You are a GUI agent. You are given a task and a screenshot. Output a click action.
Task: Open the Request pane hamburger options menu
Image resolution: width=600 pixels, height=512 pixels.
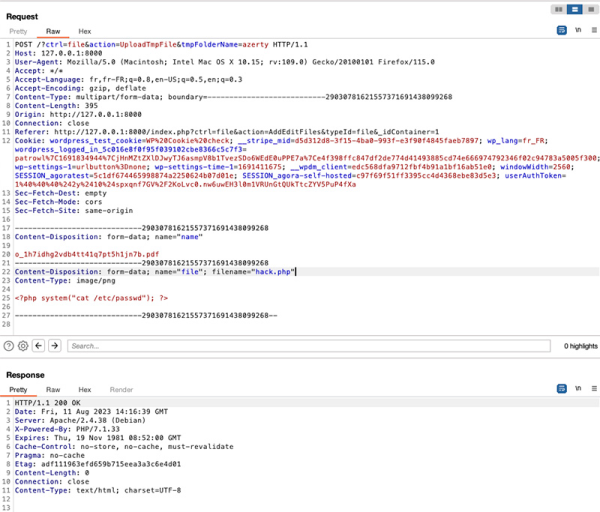coord(594,30)
